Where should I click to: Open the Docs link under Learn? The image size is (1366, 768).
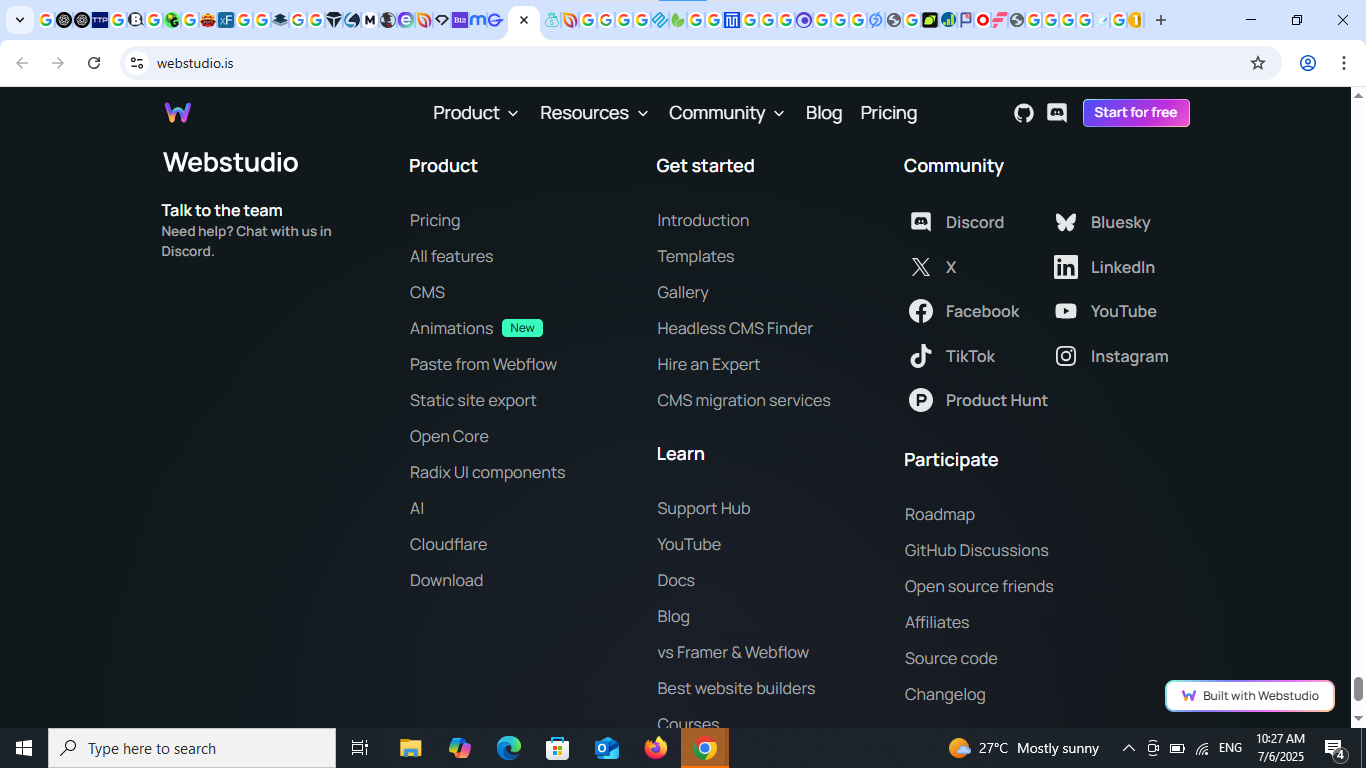[676, 580]
